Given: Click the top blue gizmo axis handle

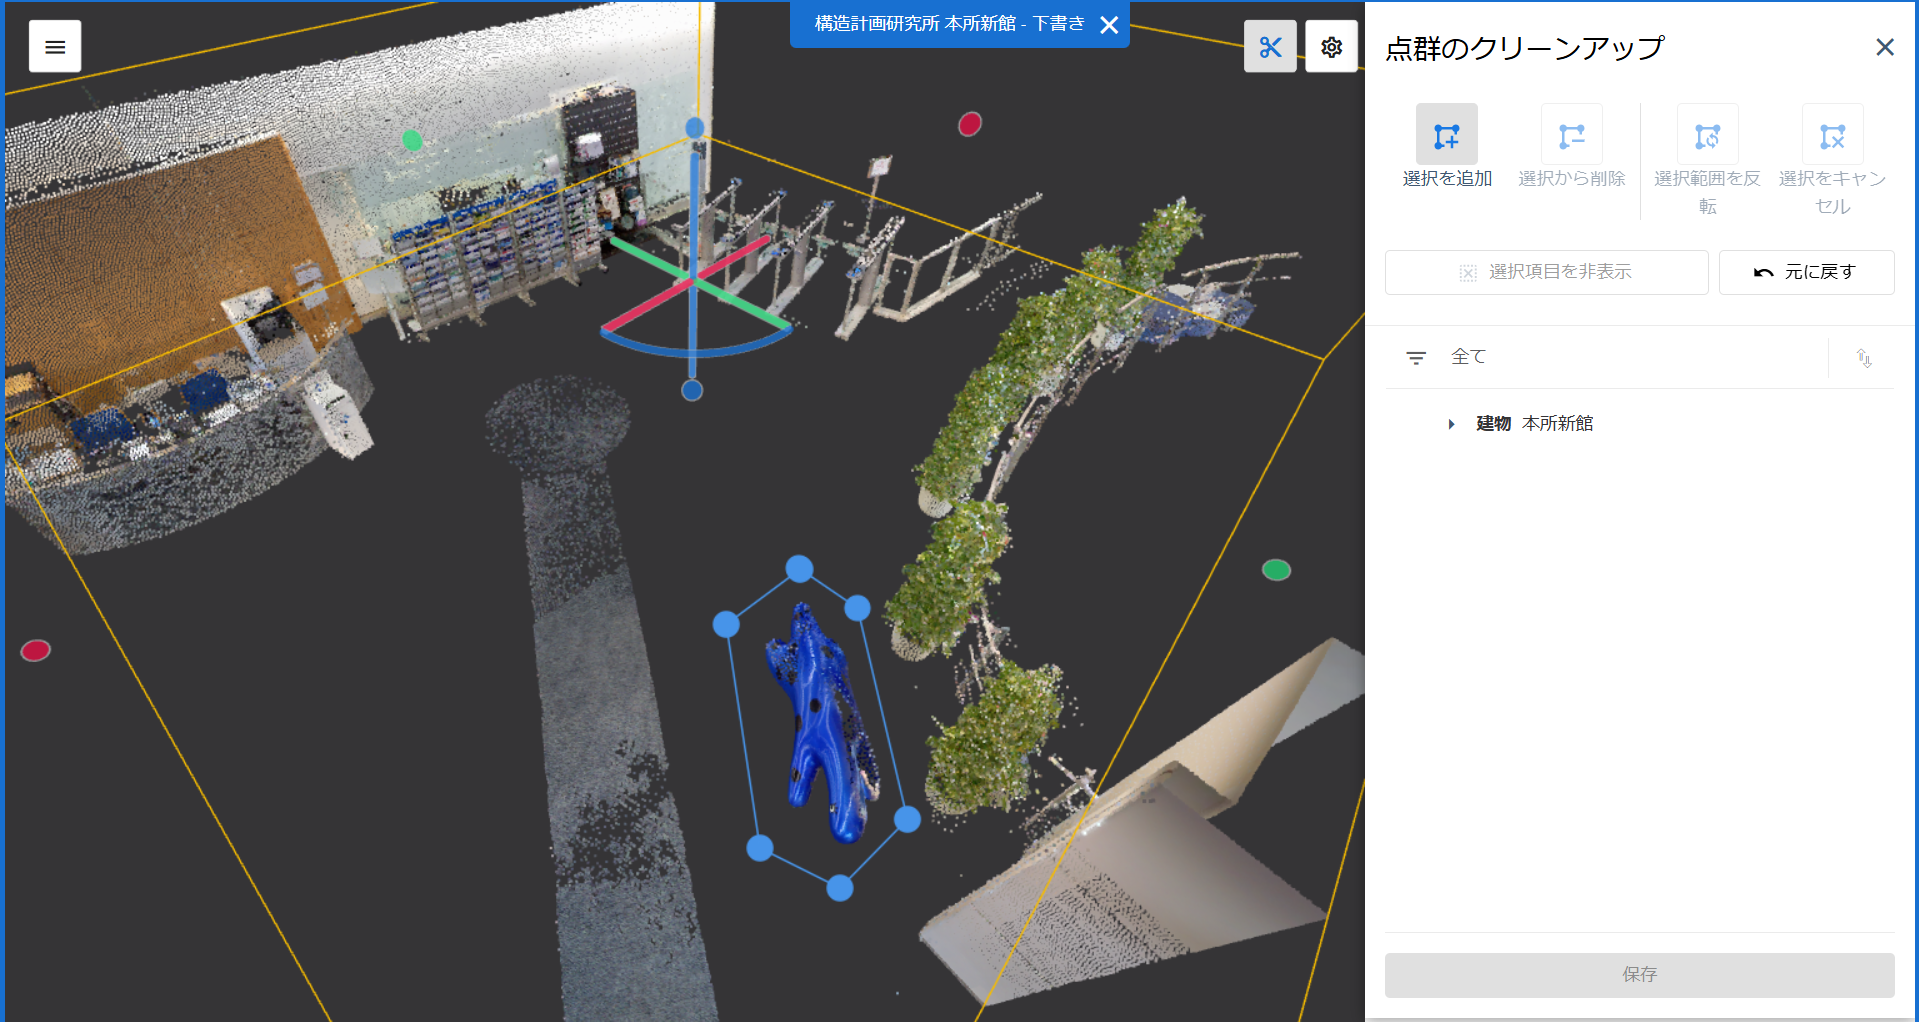Looking at the screenshot, I should click(x=695, y=127).
